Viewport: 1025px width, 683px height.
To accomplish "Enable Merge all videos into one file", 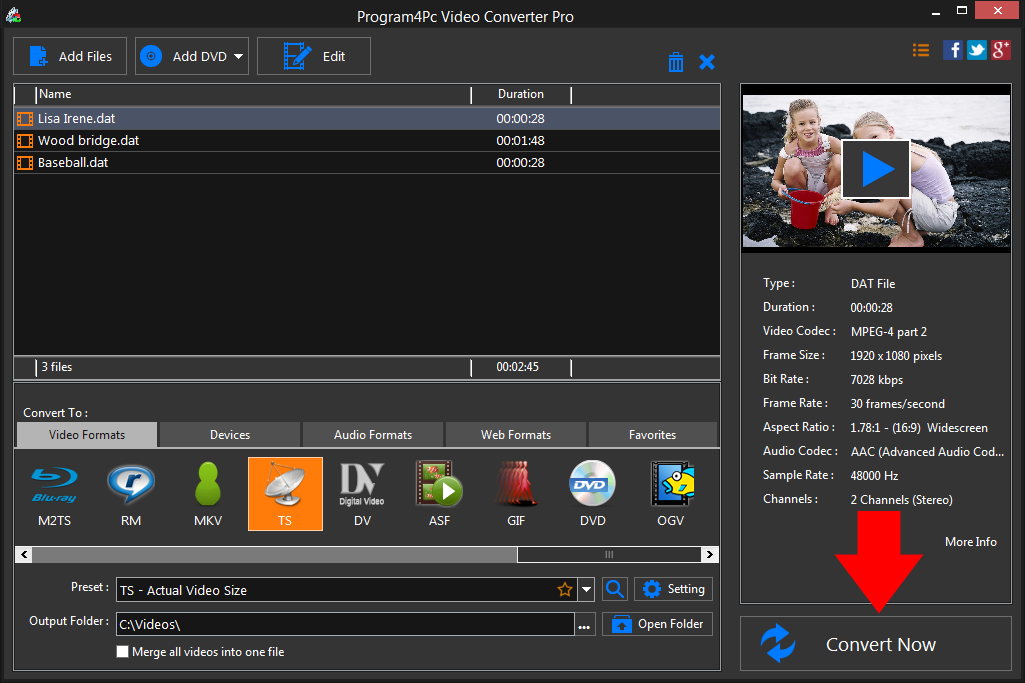I will pos(123,652).
